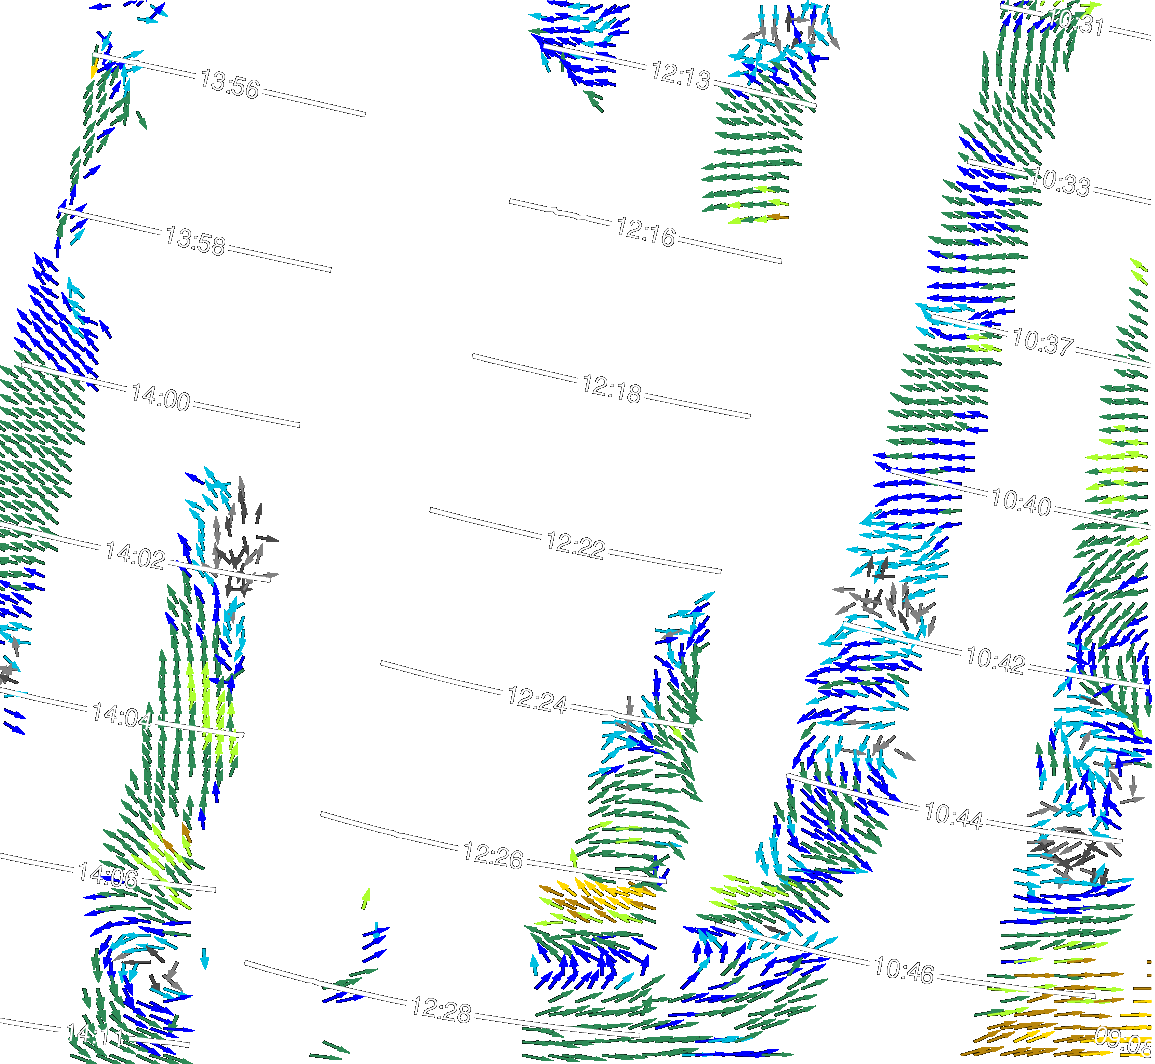Select the 14:02 time marker label

point(135,554)
